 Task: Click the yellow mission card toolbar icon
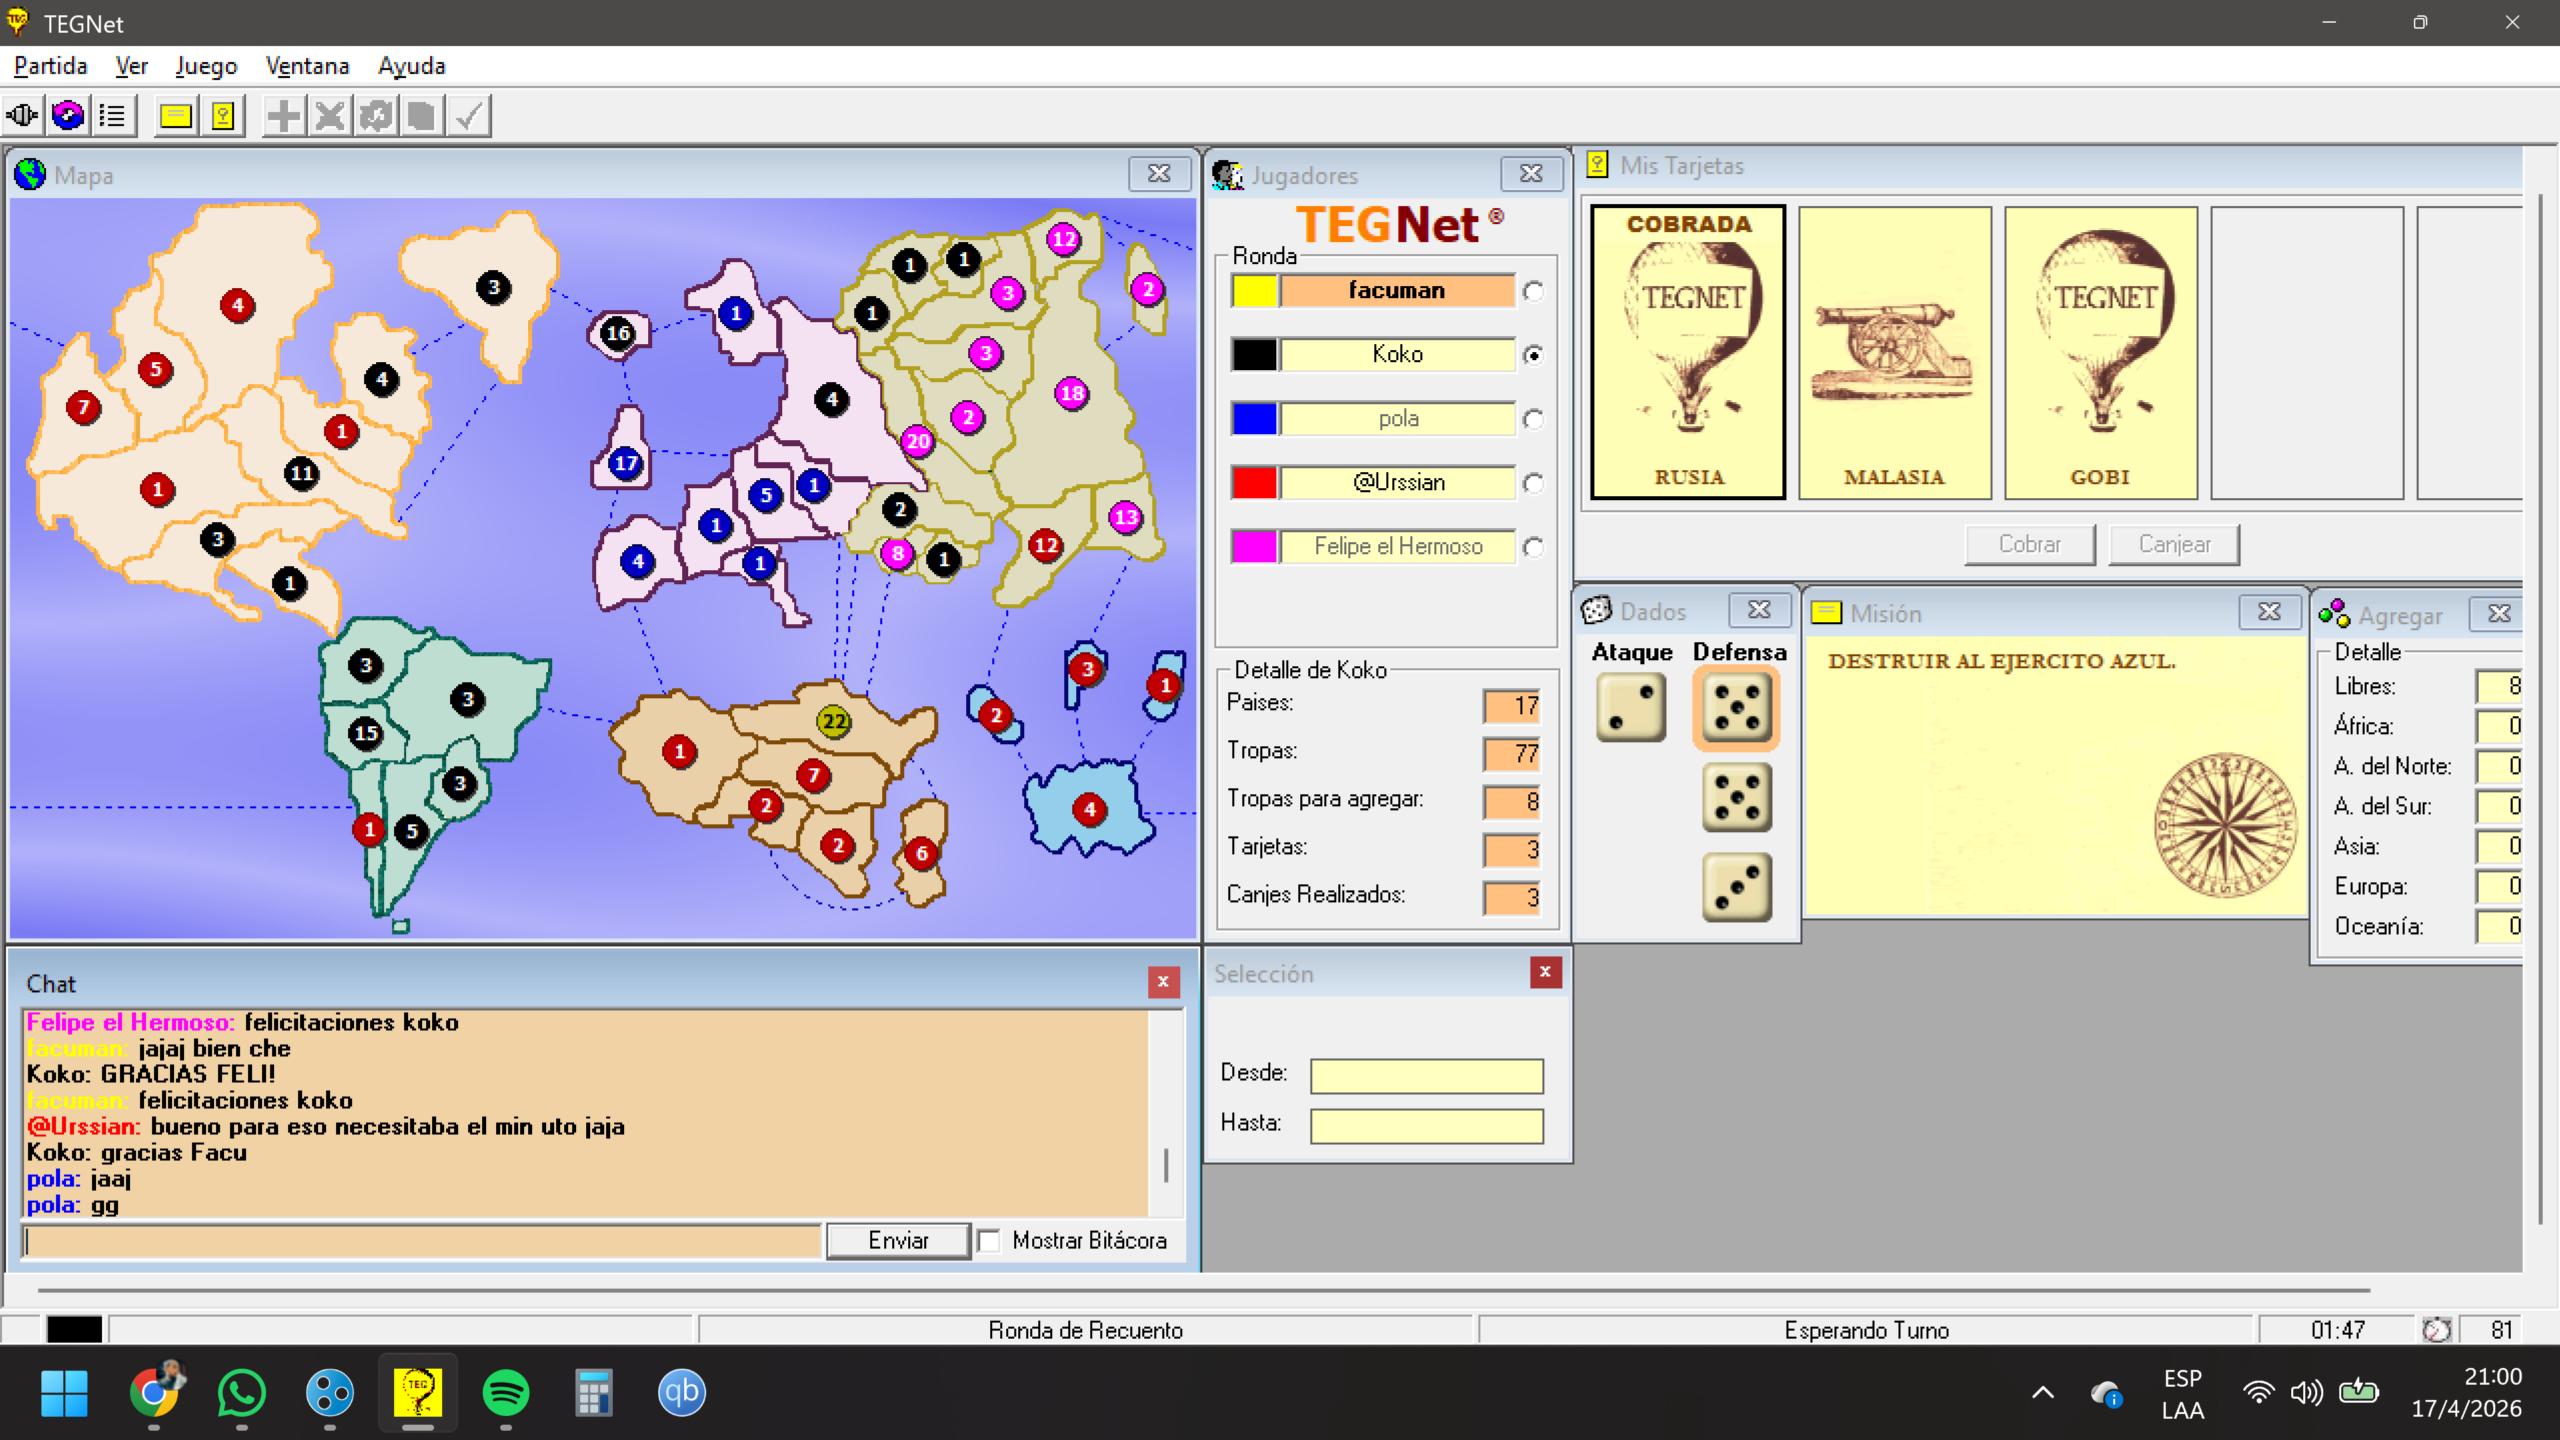(x=176, y=116)
